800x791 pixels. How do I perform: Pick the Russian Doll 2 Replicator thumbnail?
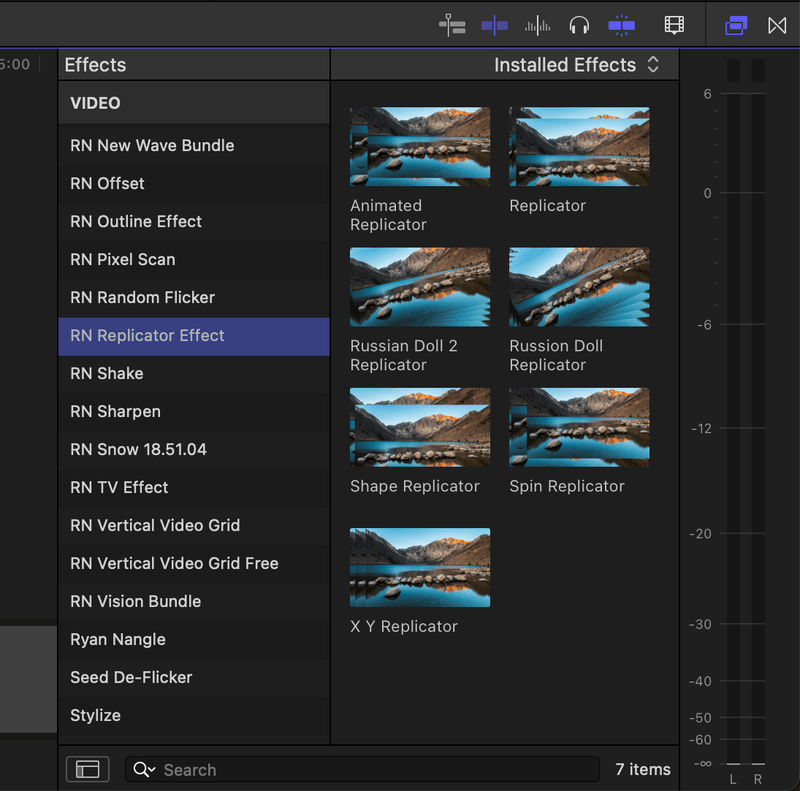pos(420,287)
